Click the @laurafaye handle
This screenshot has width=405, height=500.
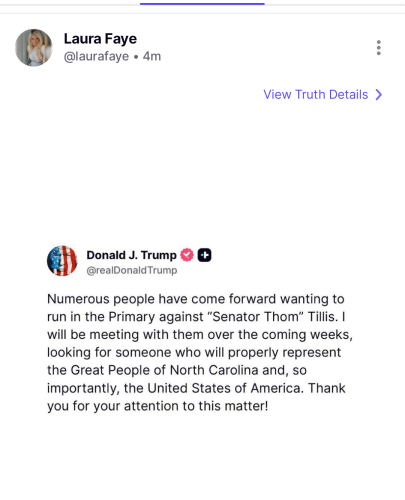tap(96, 56)
